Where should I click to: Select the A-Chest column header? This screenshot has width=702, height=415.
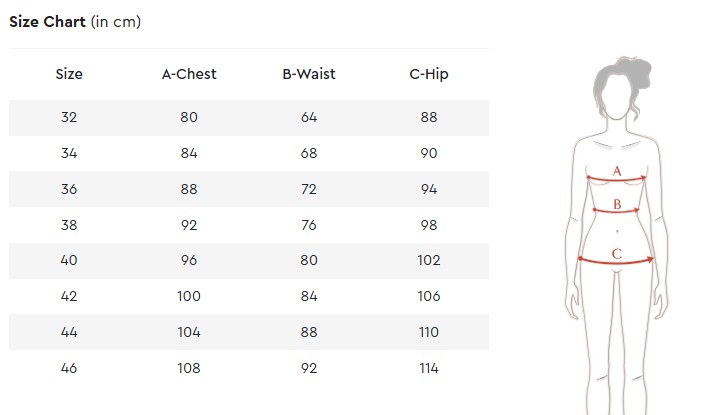coord(189,74)
